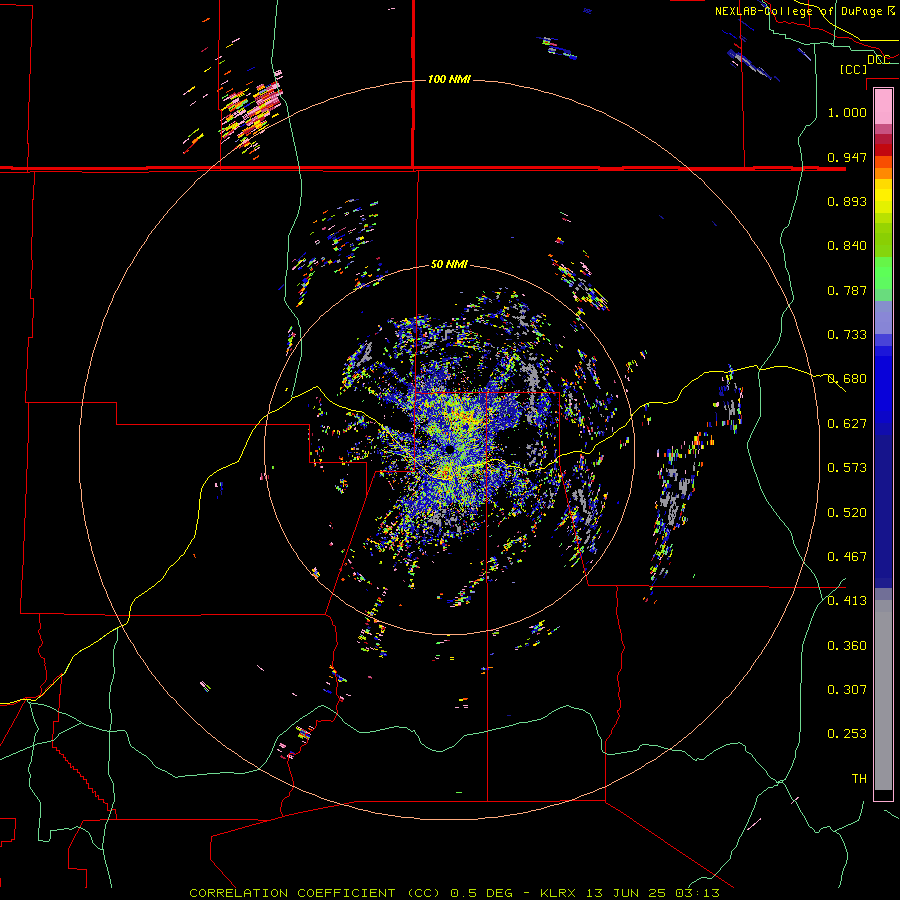The width and height of the screenshot is (900, 900).
Task: Select the 0.627 scale value
Action: click(x=847, y=424)
